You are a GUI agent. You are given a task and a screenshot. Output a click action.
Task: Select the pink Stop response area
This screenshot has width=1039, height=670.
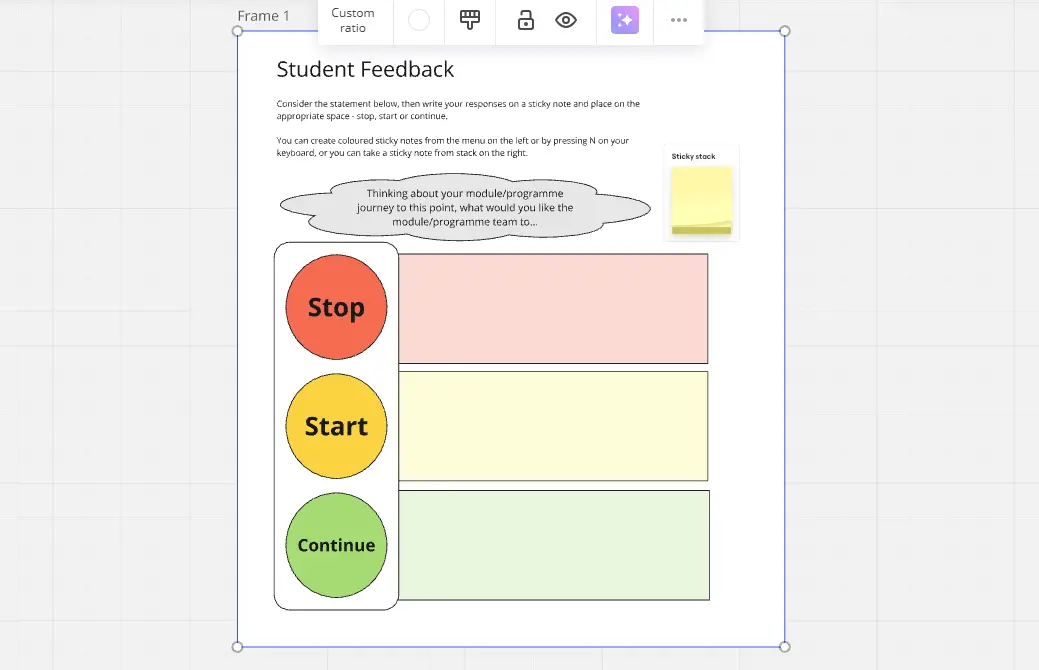(553, 308)
